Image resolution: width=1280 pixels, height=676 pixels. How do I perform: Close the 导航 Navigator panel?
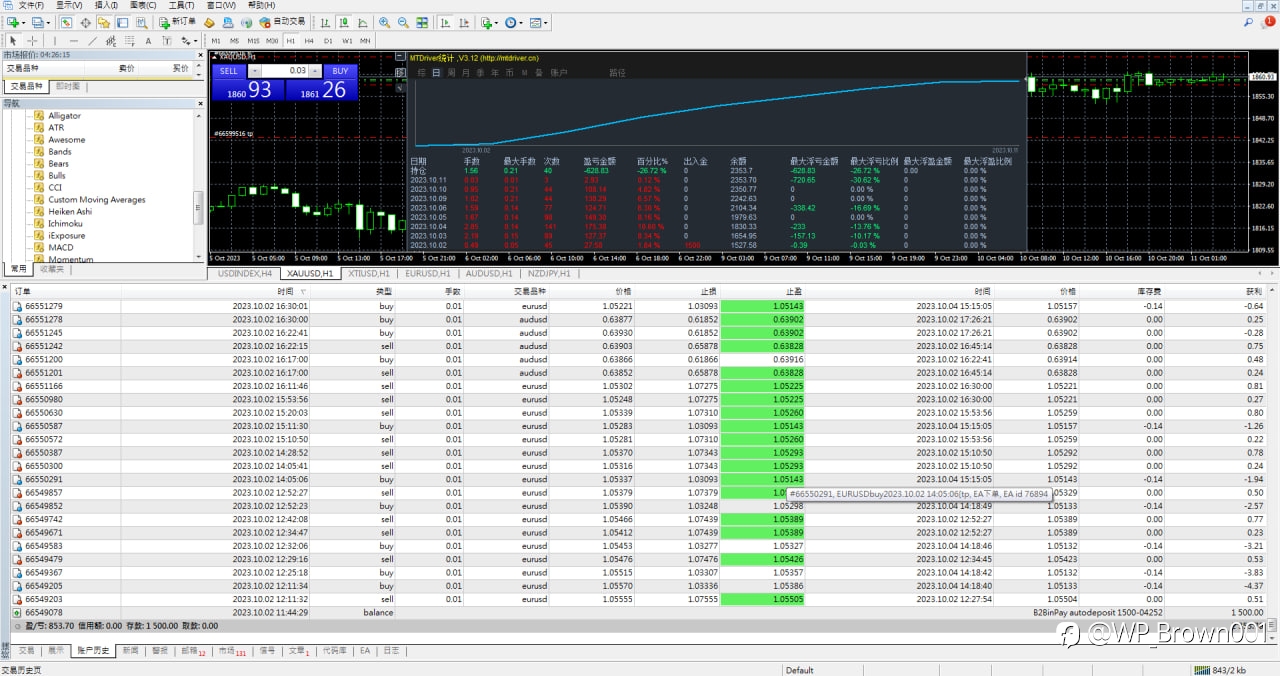(200, 102)
